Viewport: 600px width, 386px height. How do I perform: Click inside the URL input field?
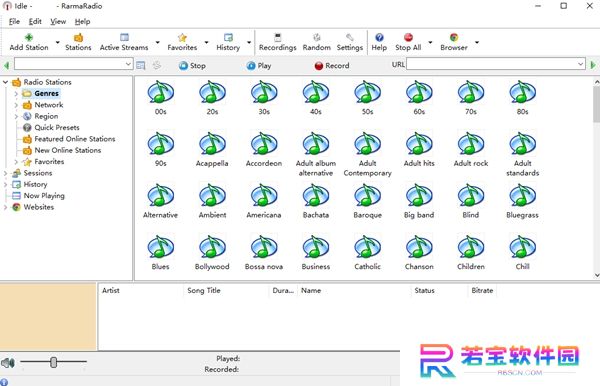[x=491, y=64]
